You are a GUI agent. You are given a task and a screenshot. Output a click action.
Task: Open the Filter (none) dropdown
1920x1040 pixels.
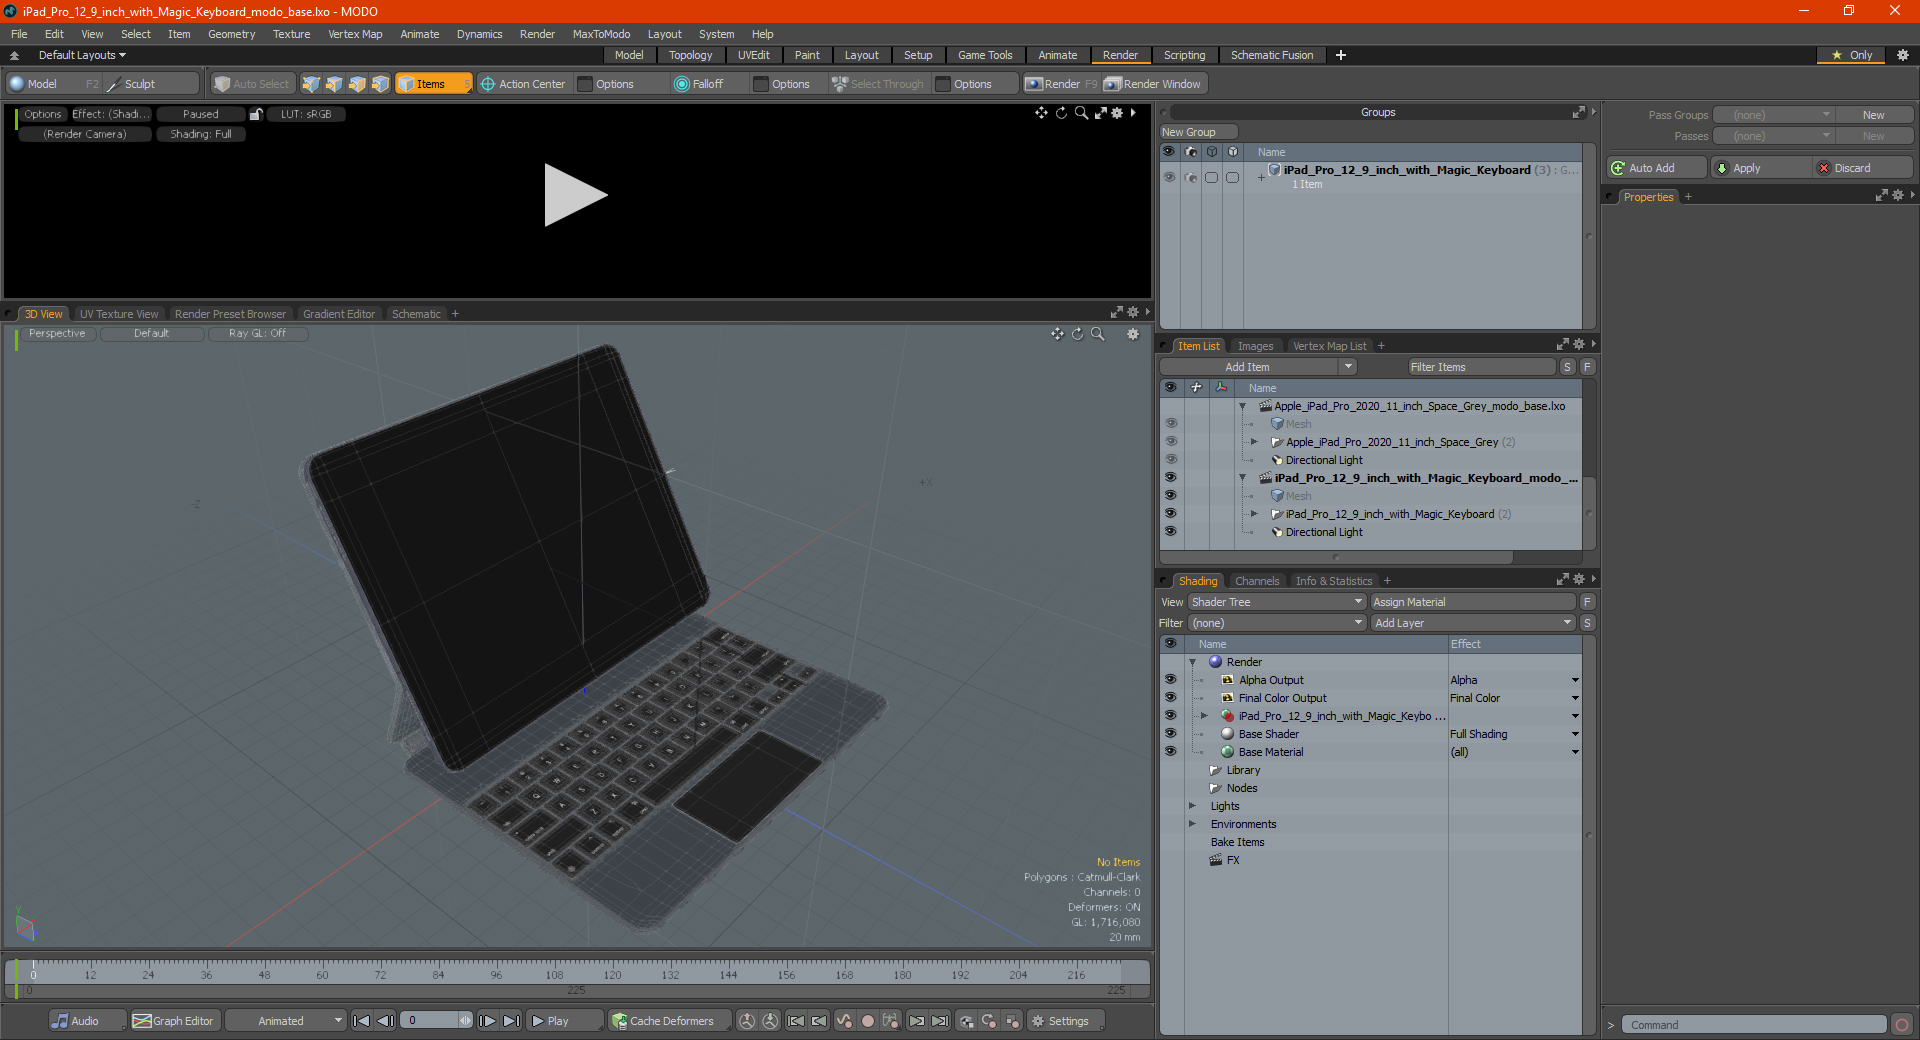(x=1277, y=623)
